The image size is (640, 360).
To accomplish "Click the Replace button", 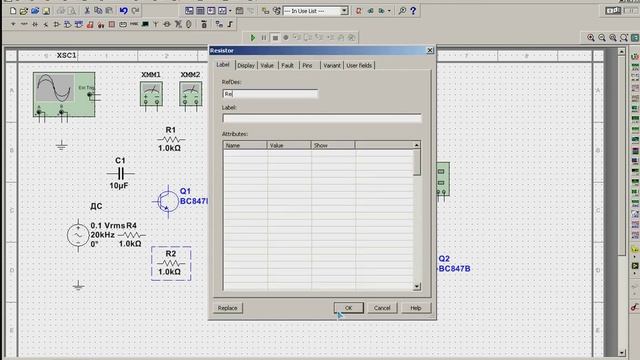I will (x=227, y=308).
